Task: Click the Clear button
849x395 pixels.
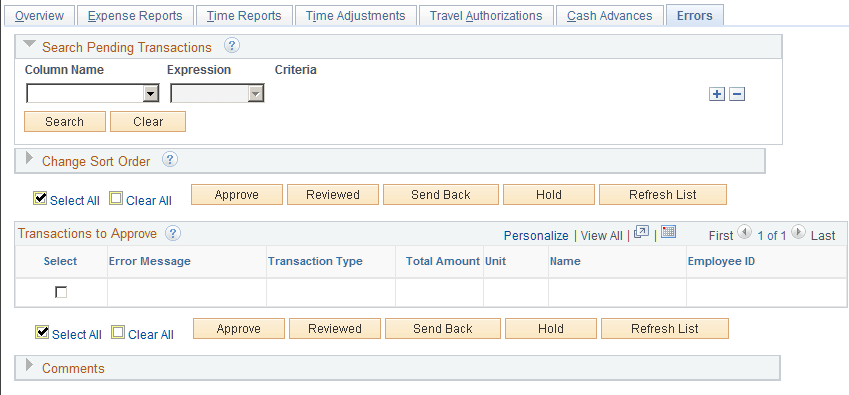Action: pos(148,122)
